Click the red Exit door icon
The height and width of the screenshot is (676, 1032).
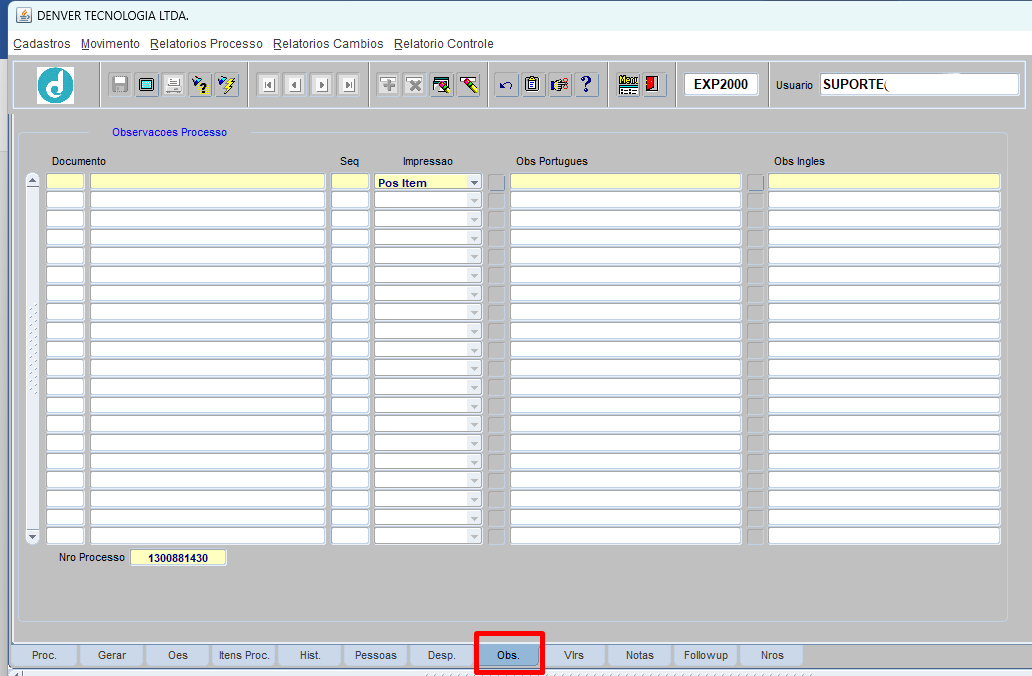654,85
